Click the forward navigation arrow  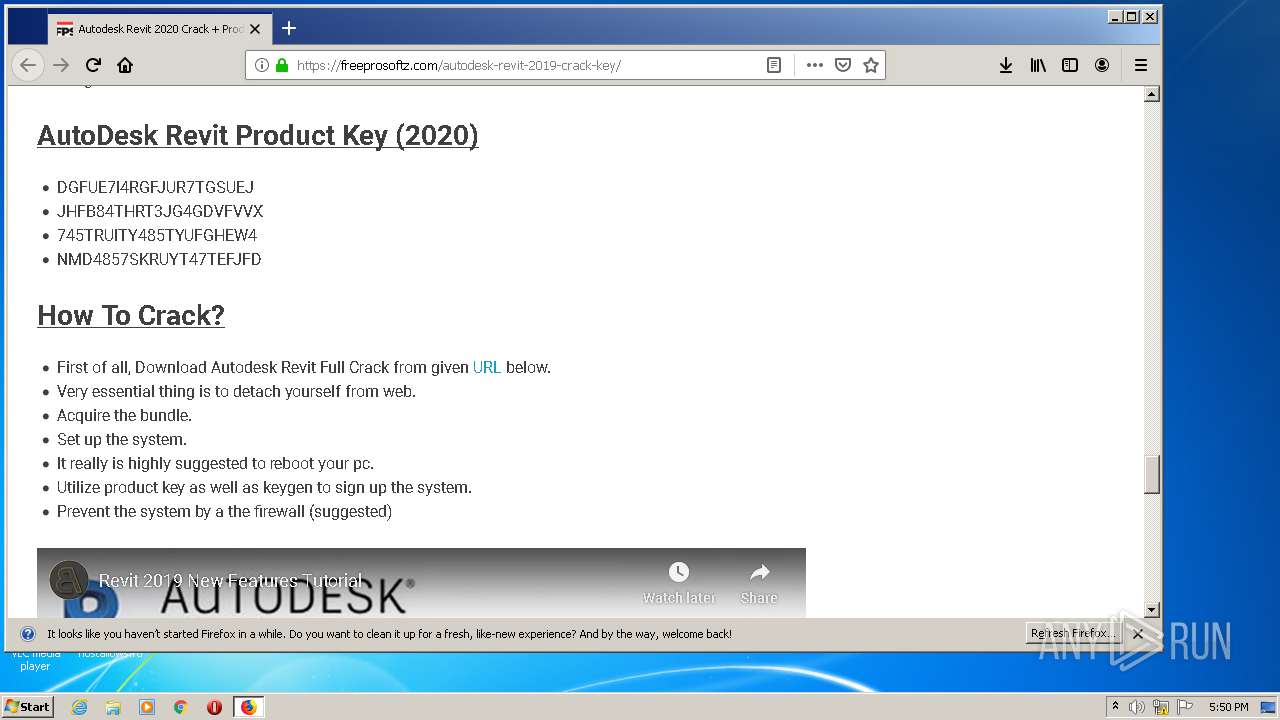[x=61, y=65]
